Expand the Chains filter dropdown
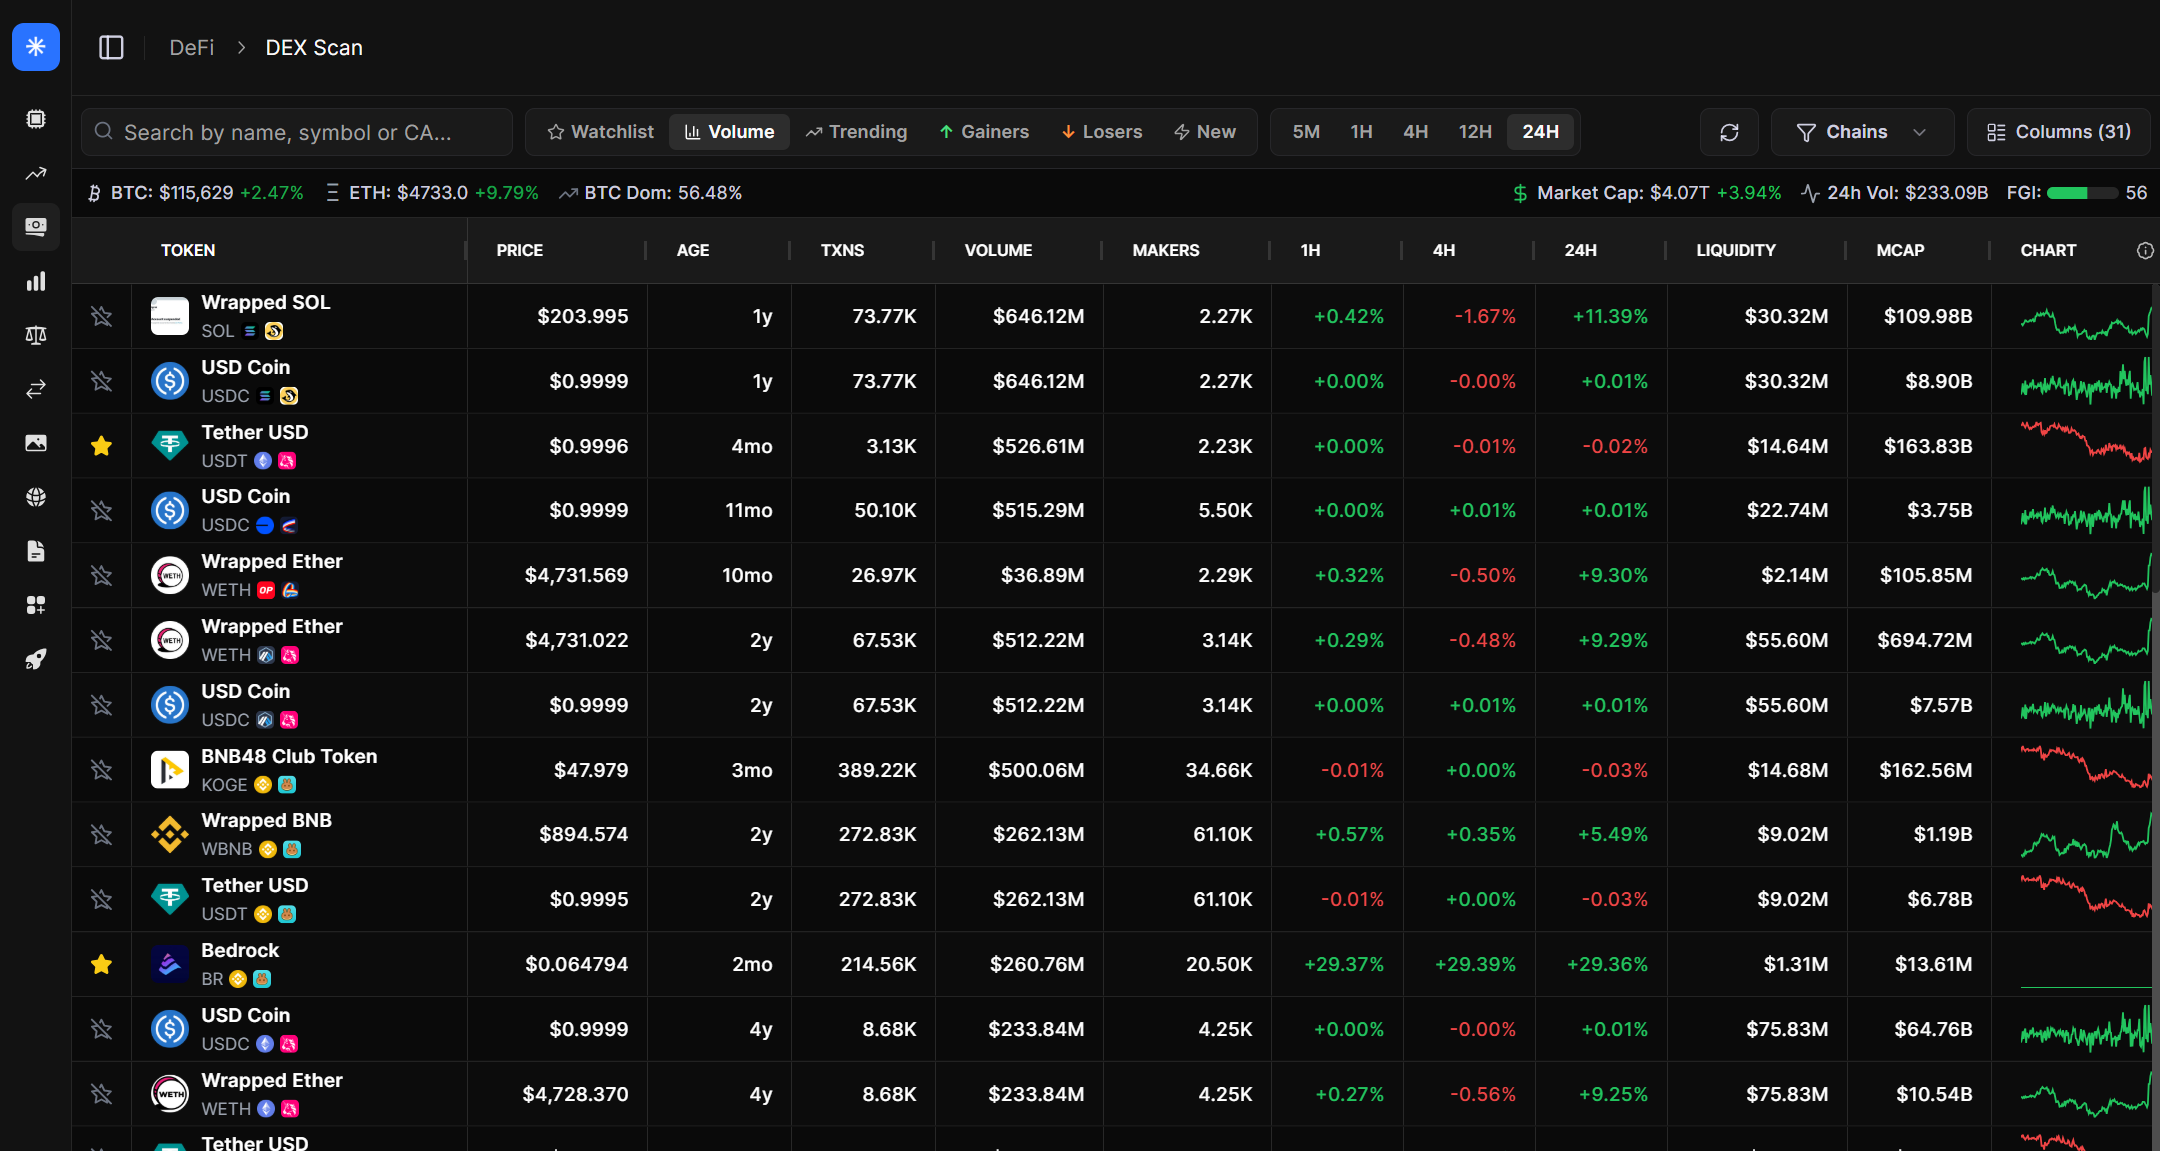This screenshot has height=1151, width=2160. click(1861, 131)
